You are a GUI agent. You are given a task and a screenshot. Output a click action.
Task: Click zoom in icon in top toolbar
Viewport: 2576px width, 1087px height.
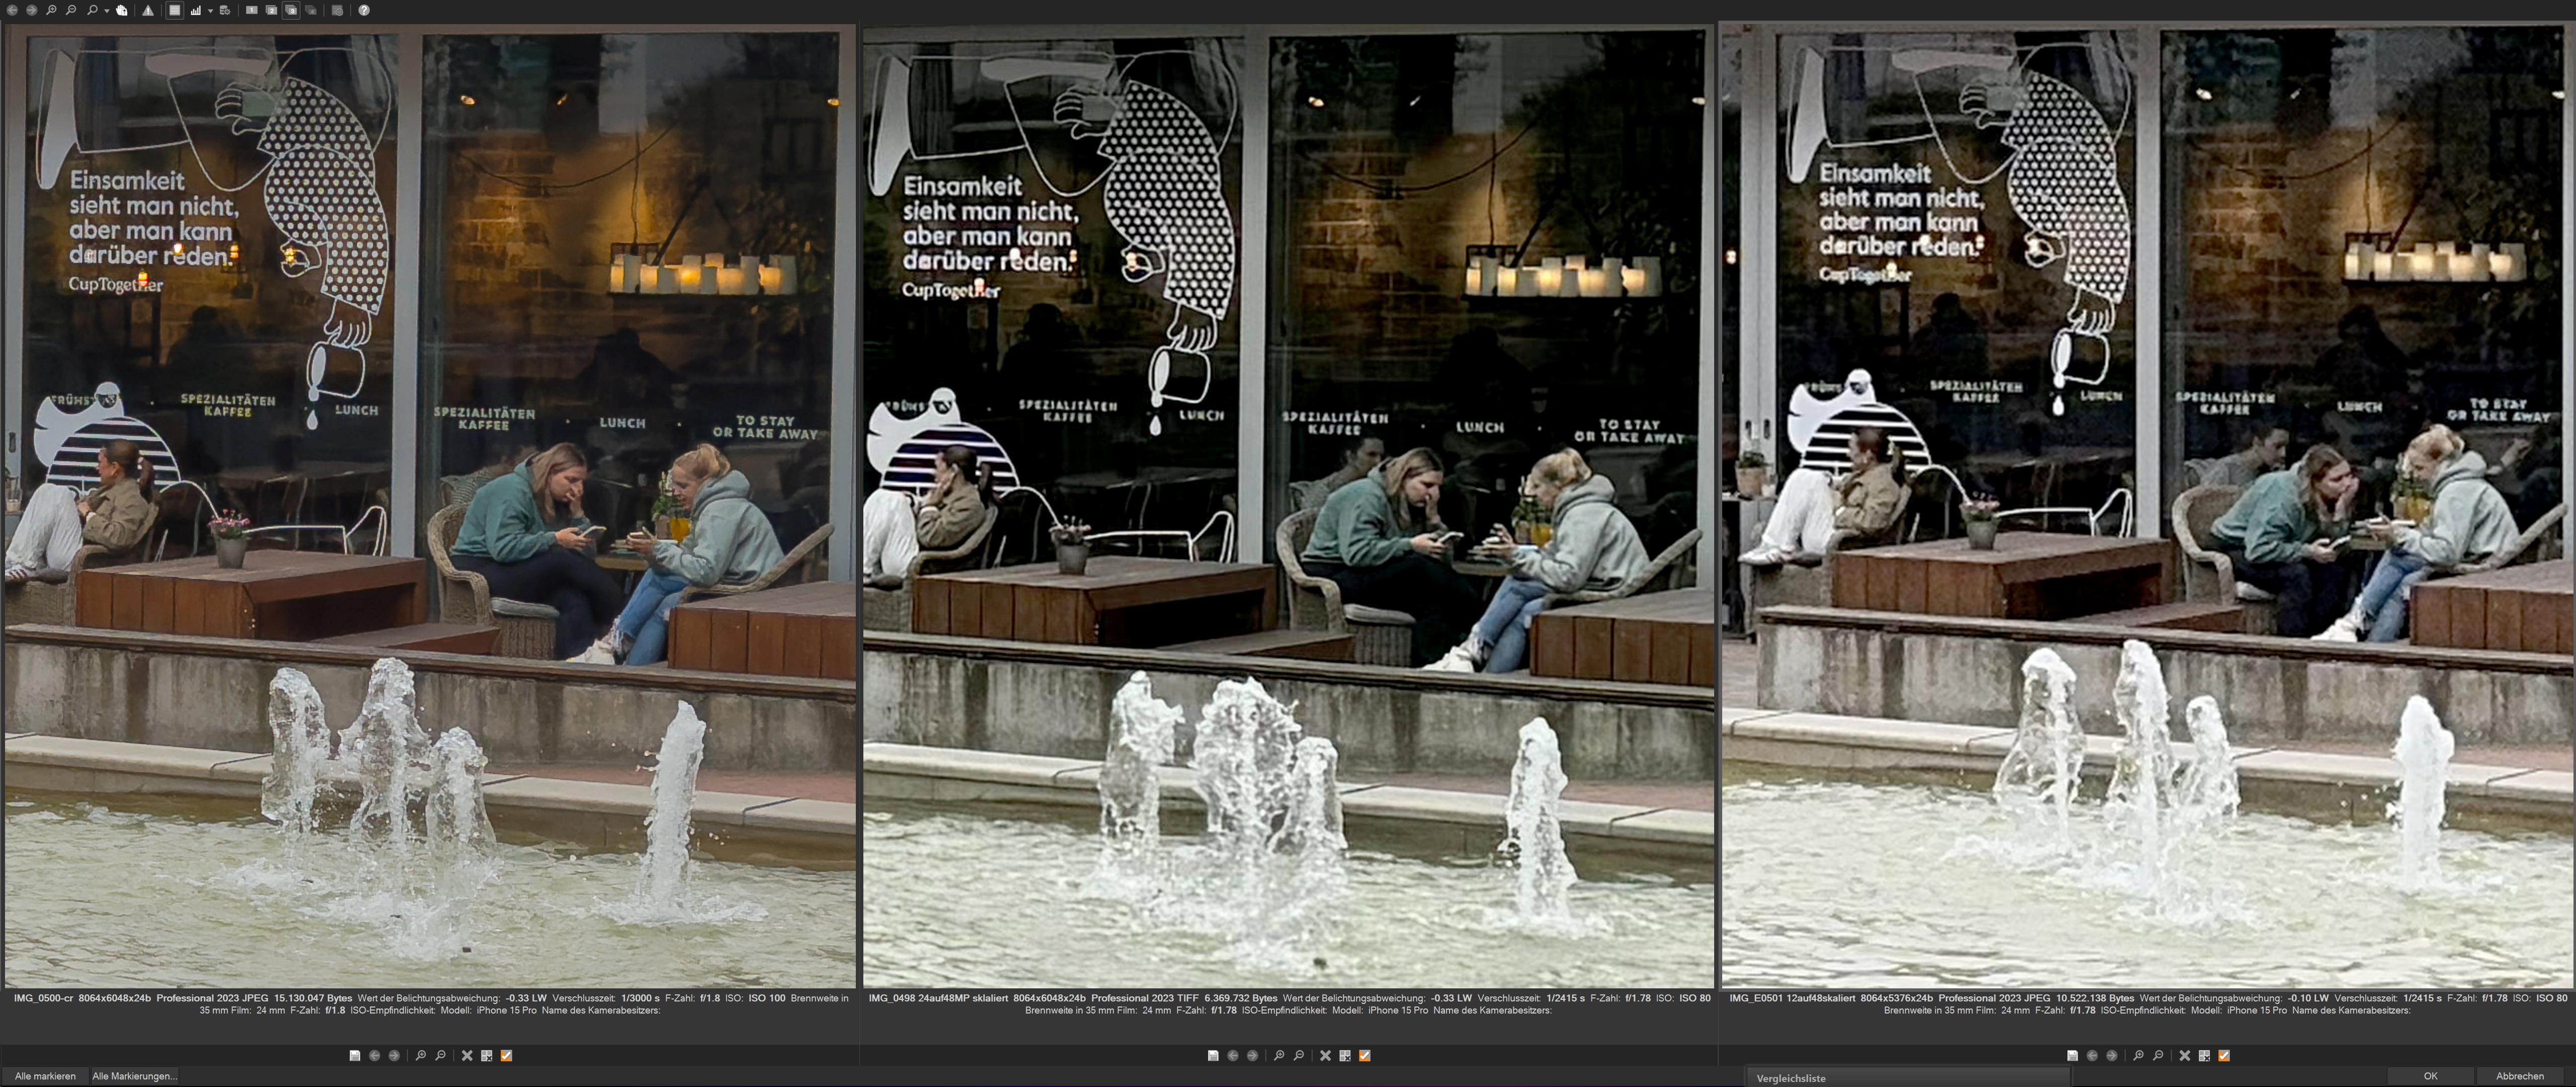51,10
